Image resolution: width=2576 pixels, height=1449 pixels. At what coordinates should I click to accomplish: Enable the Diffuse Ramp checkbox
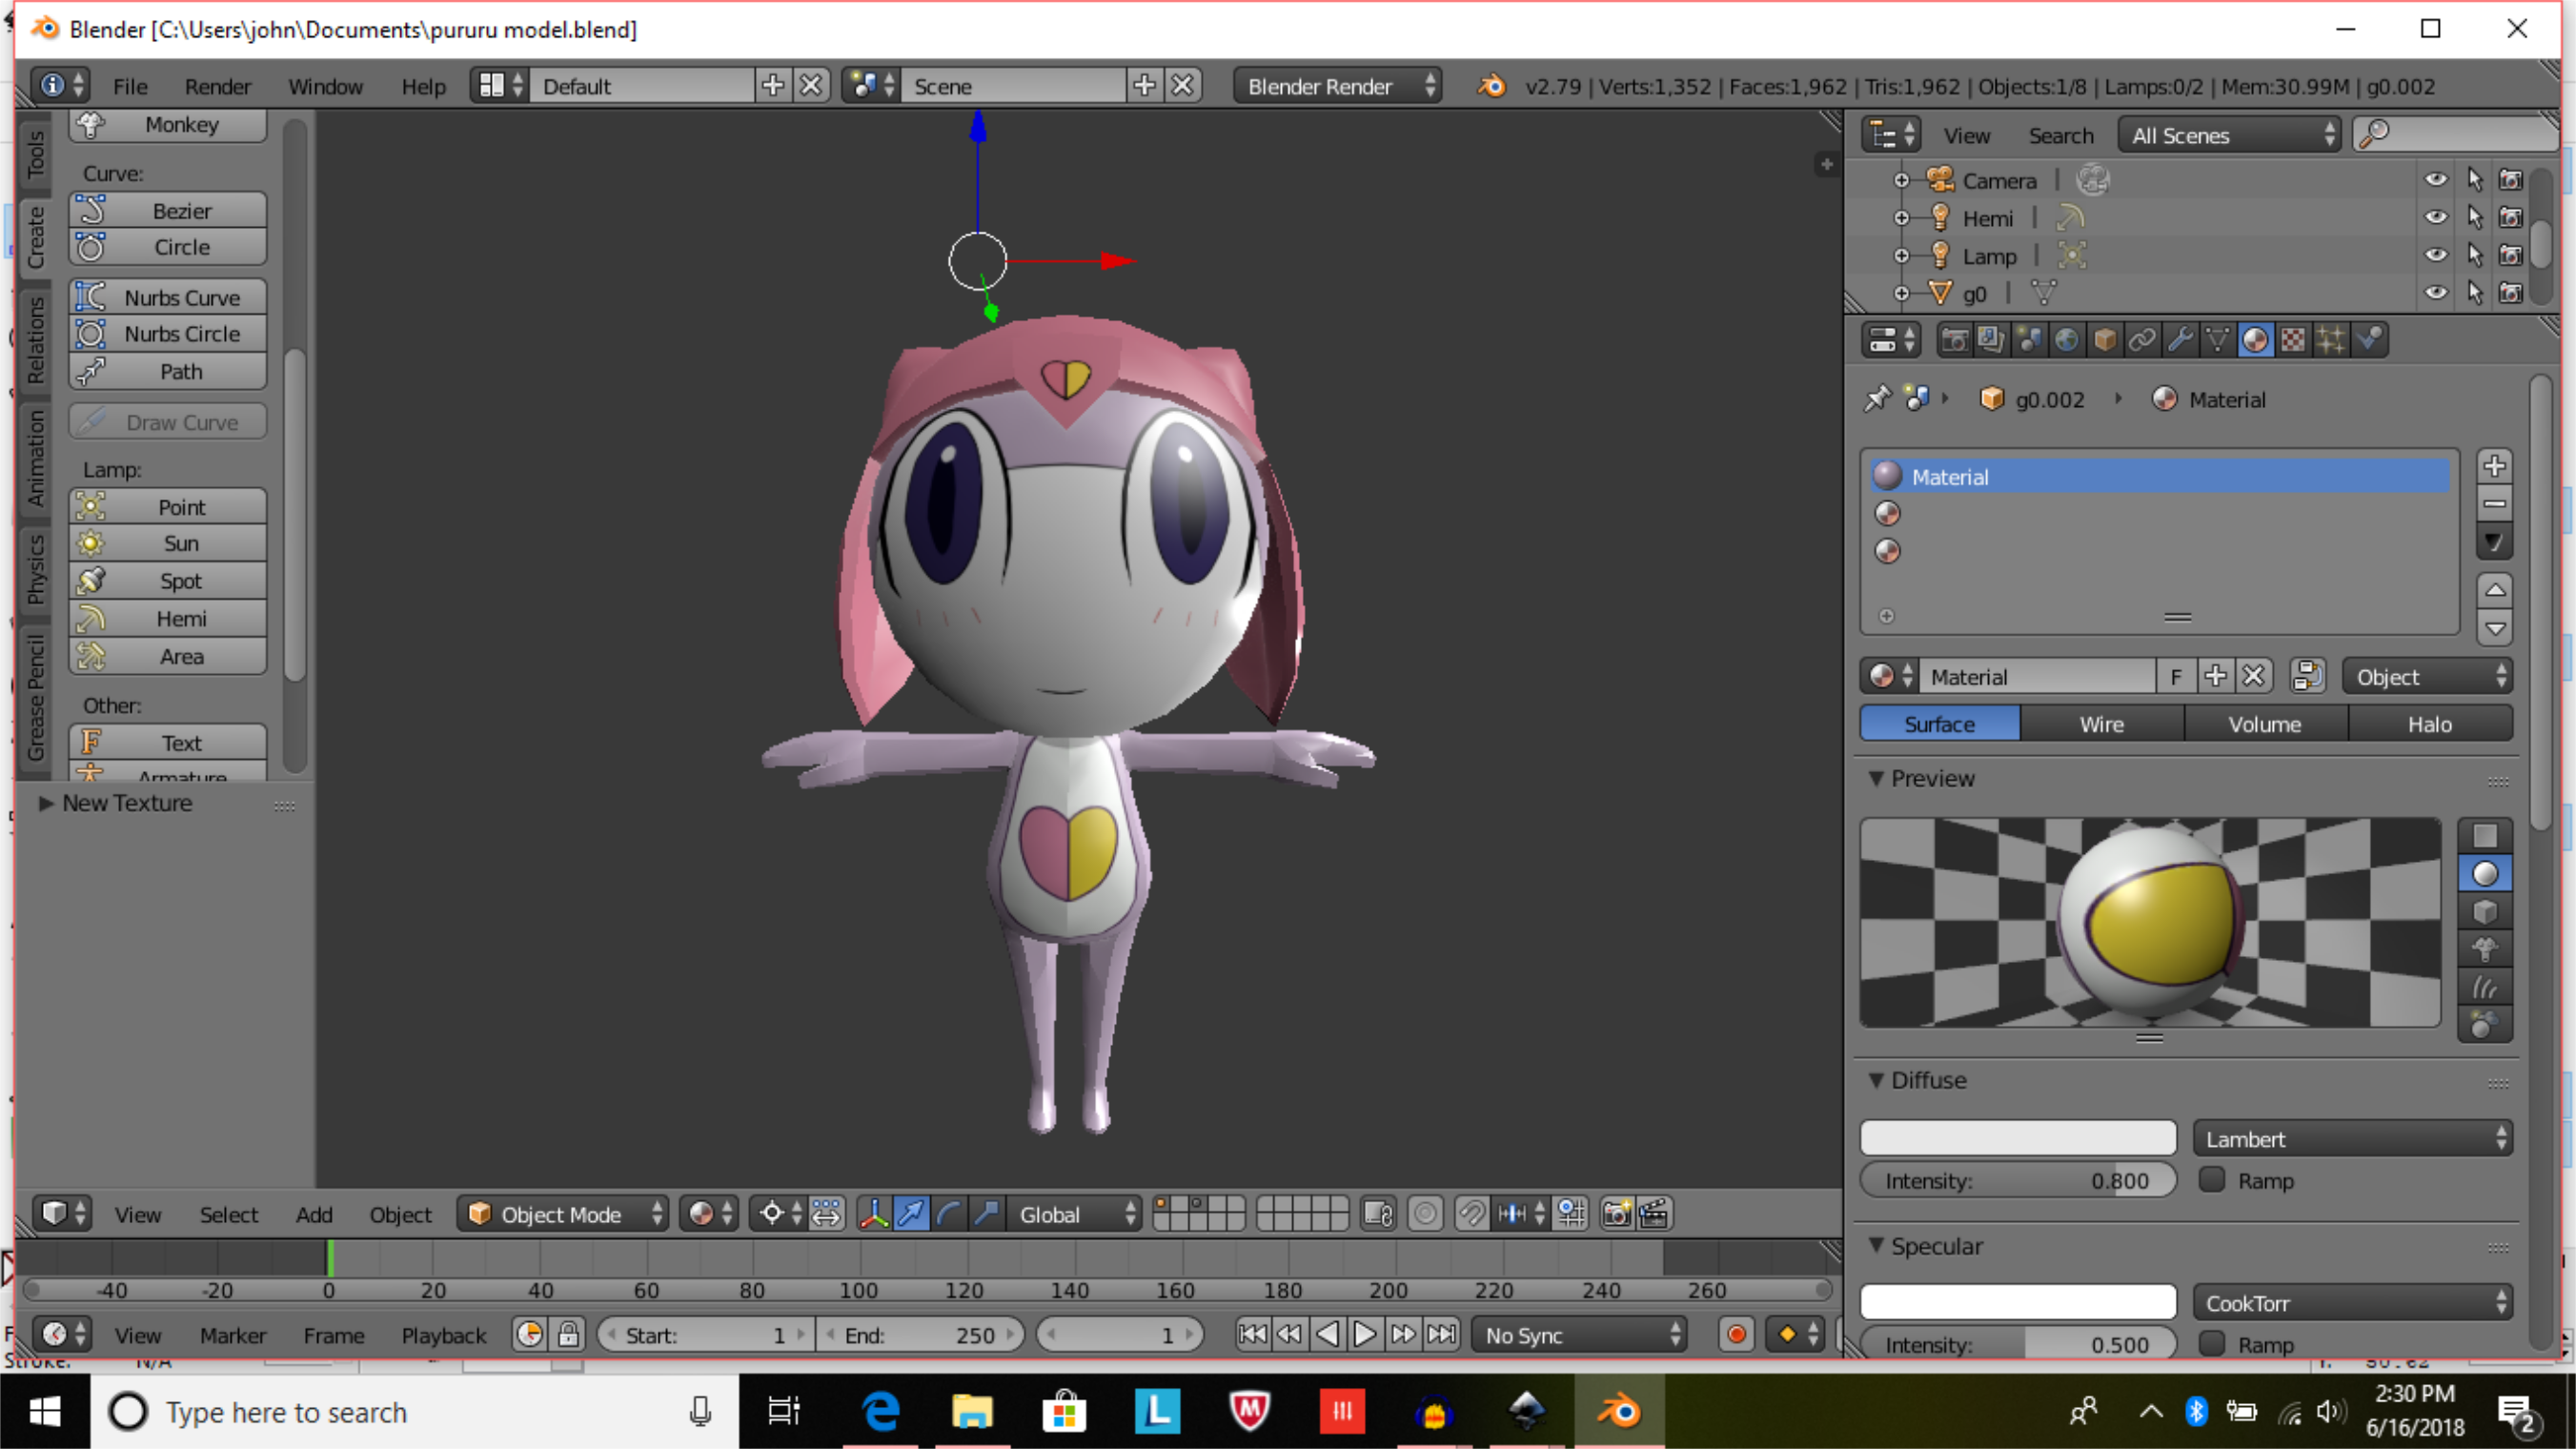pos(2212,1181)
